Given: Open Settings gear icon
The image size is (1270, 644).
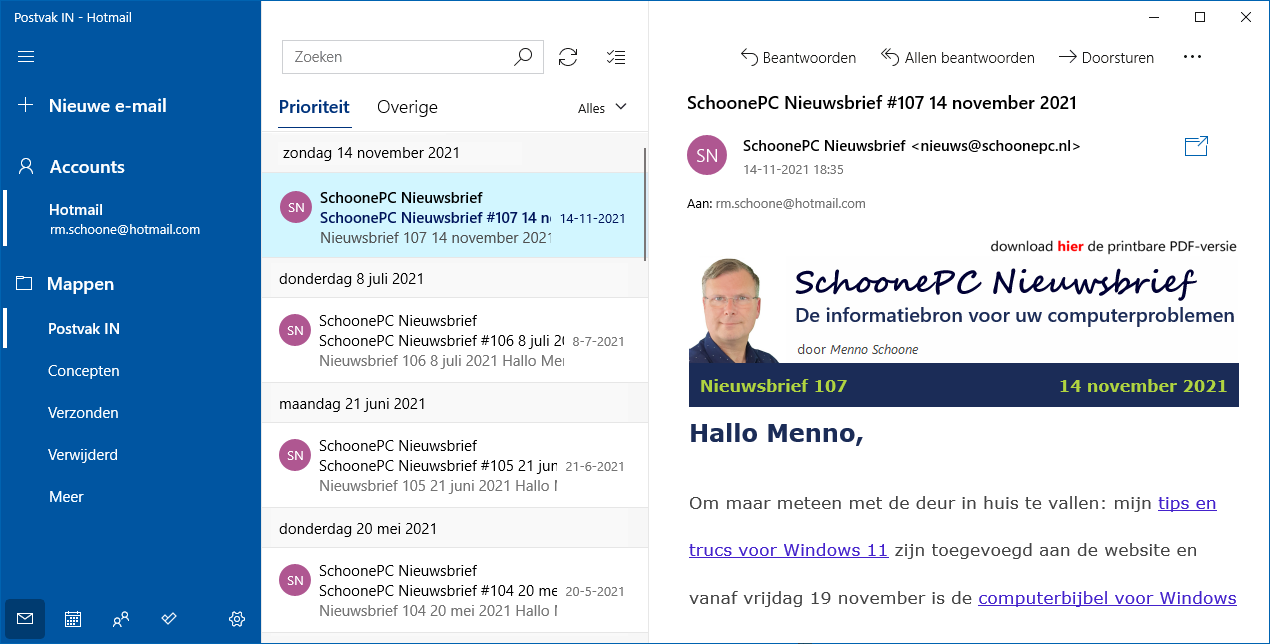Looking at the screenshot, I should [237, 619].
